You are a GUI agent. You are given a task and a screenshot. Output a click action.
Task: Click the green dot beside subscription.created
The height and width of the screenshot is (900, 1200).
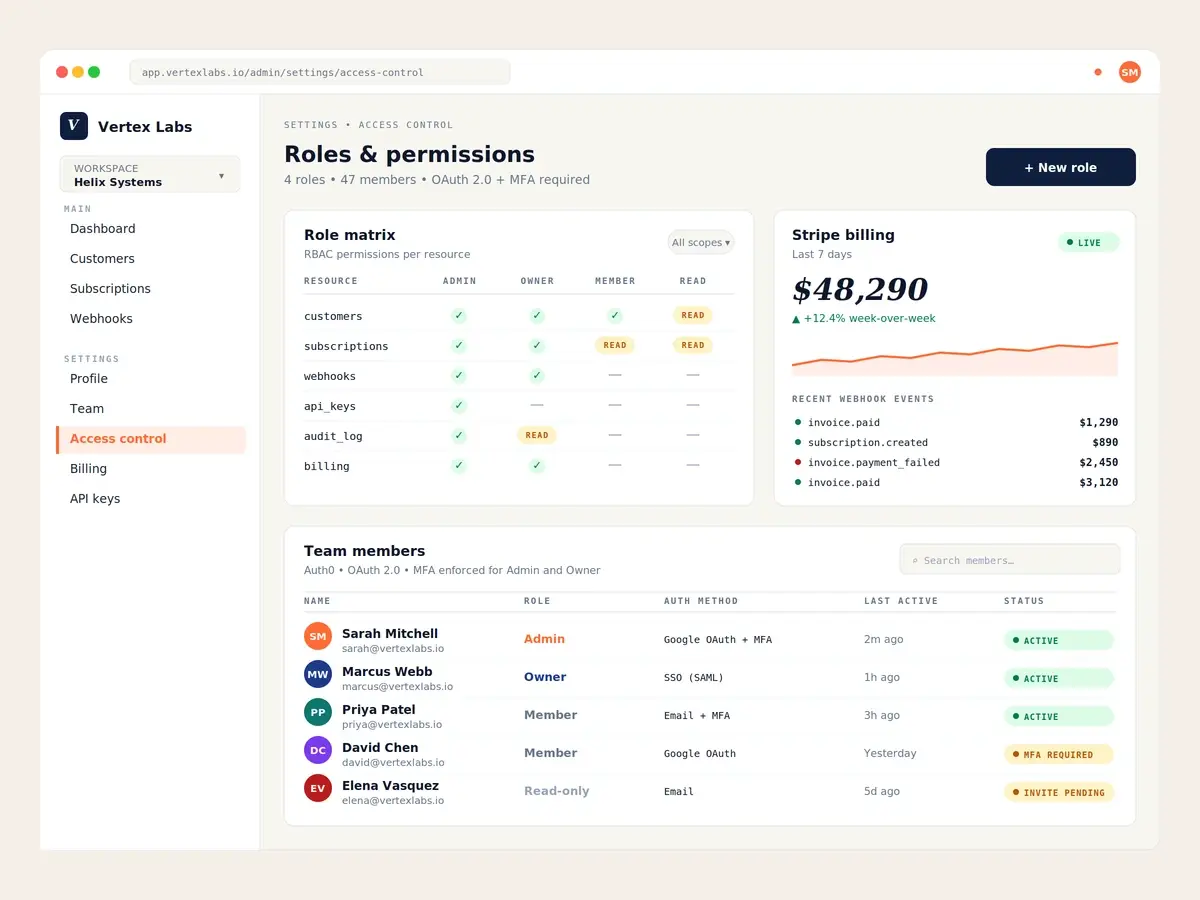[x=797, y=442]
